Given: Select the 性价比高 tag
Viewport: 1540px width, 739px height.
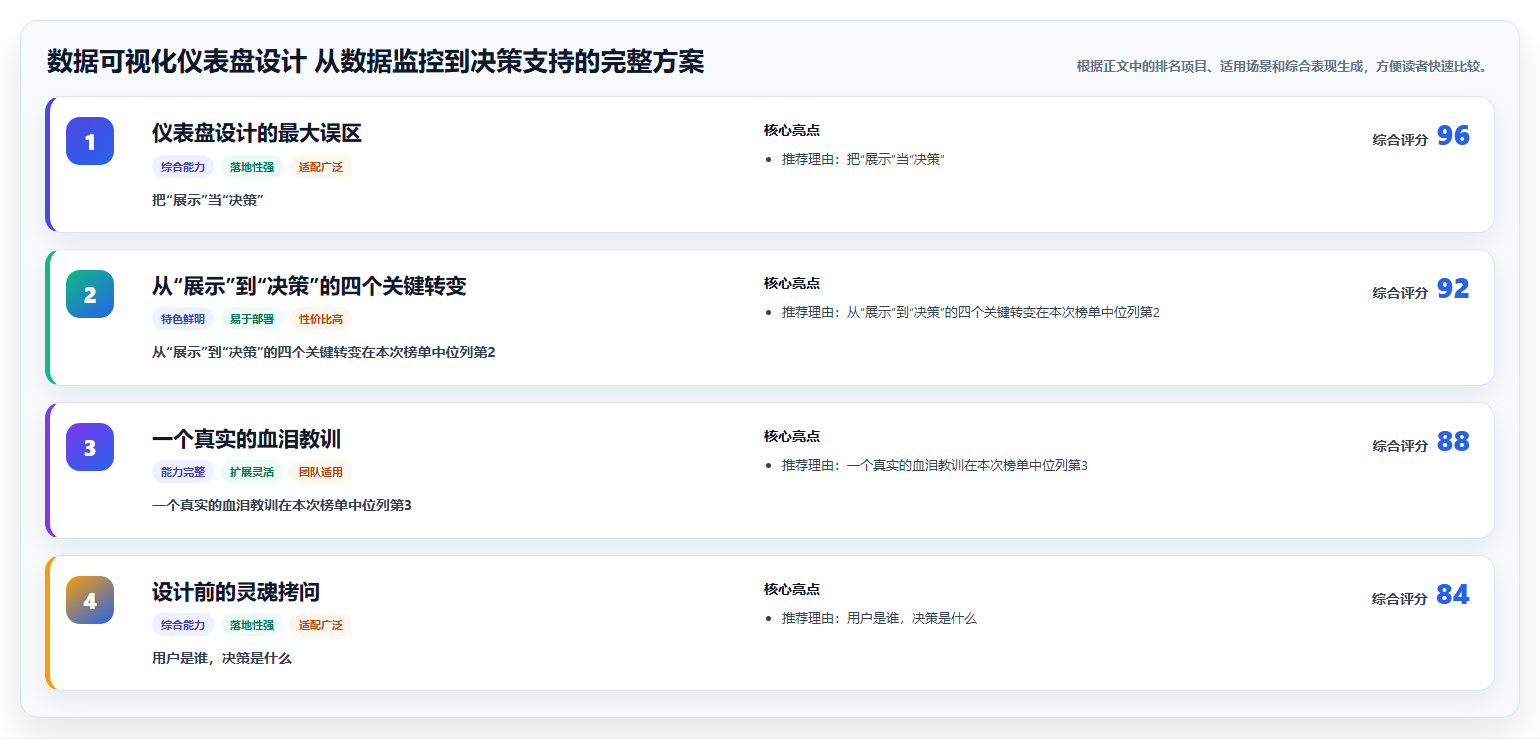Looking at the screenshot, I should [321, 320].
